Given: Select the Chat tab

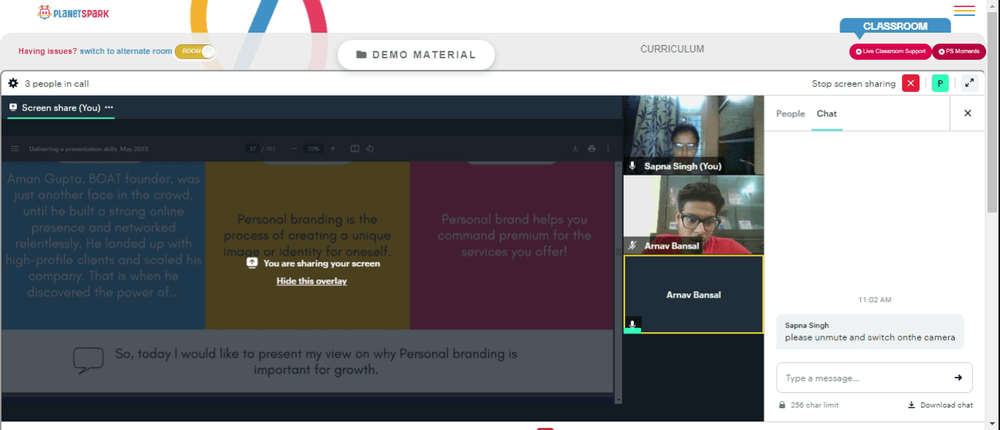Looking at the screenshot, I should 827,114.
